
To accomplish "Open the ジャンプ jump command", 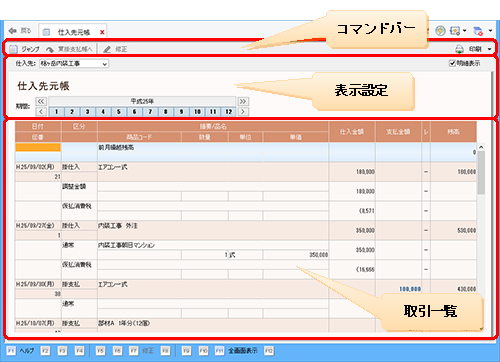I will pos(25,49).
